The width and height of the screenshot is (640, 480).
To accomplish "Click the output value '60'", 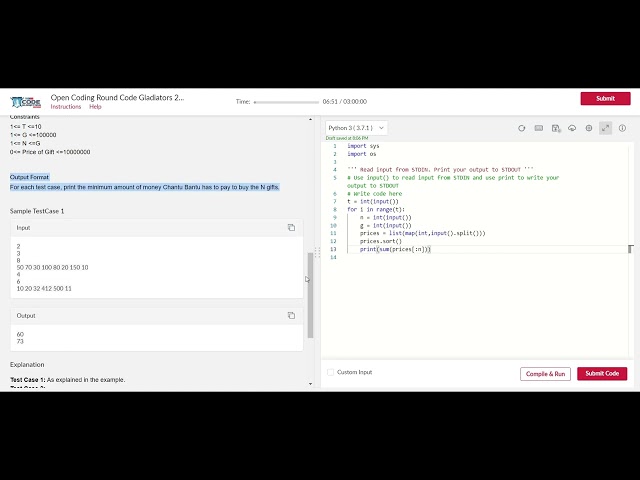I will (x=20, y=334).
